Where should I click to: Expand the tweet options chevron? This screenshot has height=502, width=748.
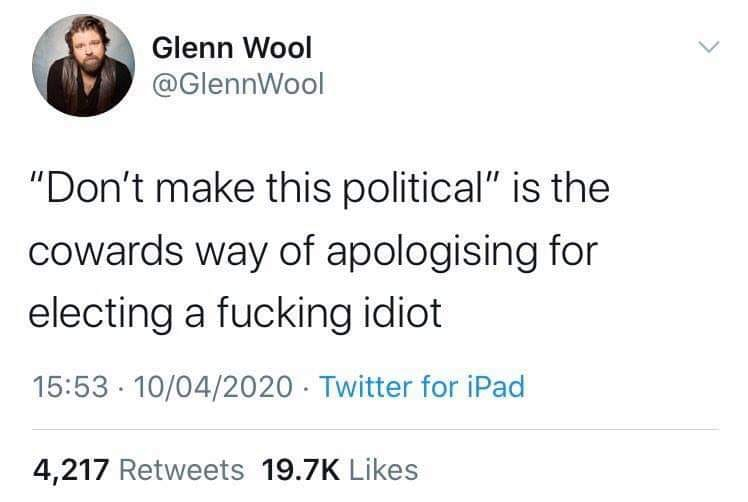709,47
